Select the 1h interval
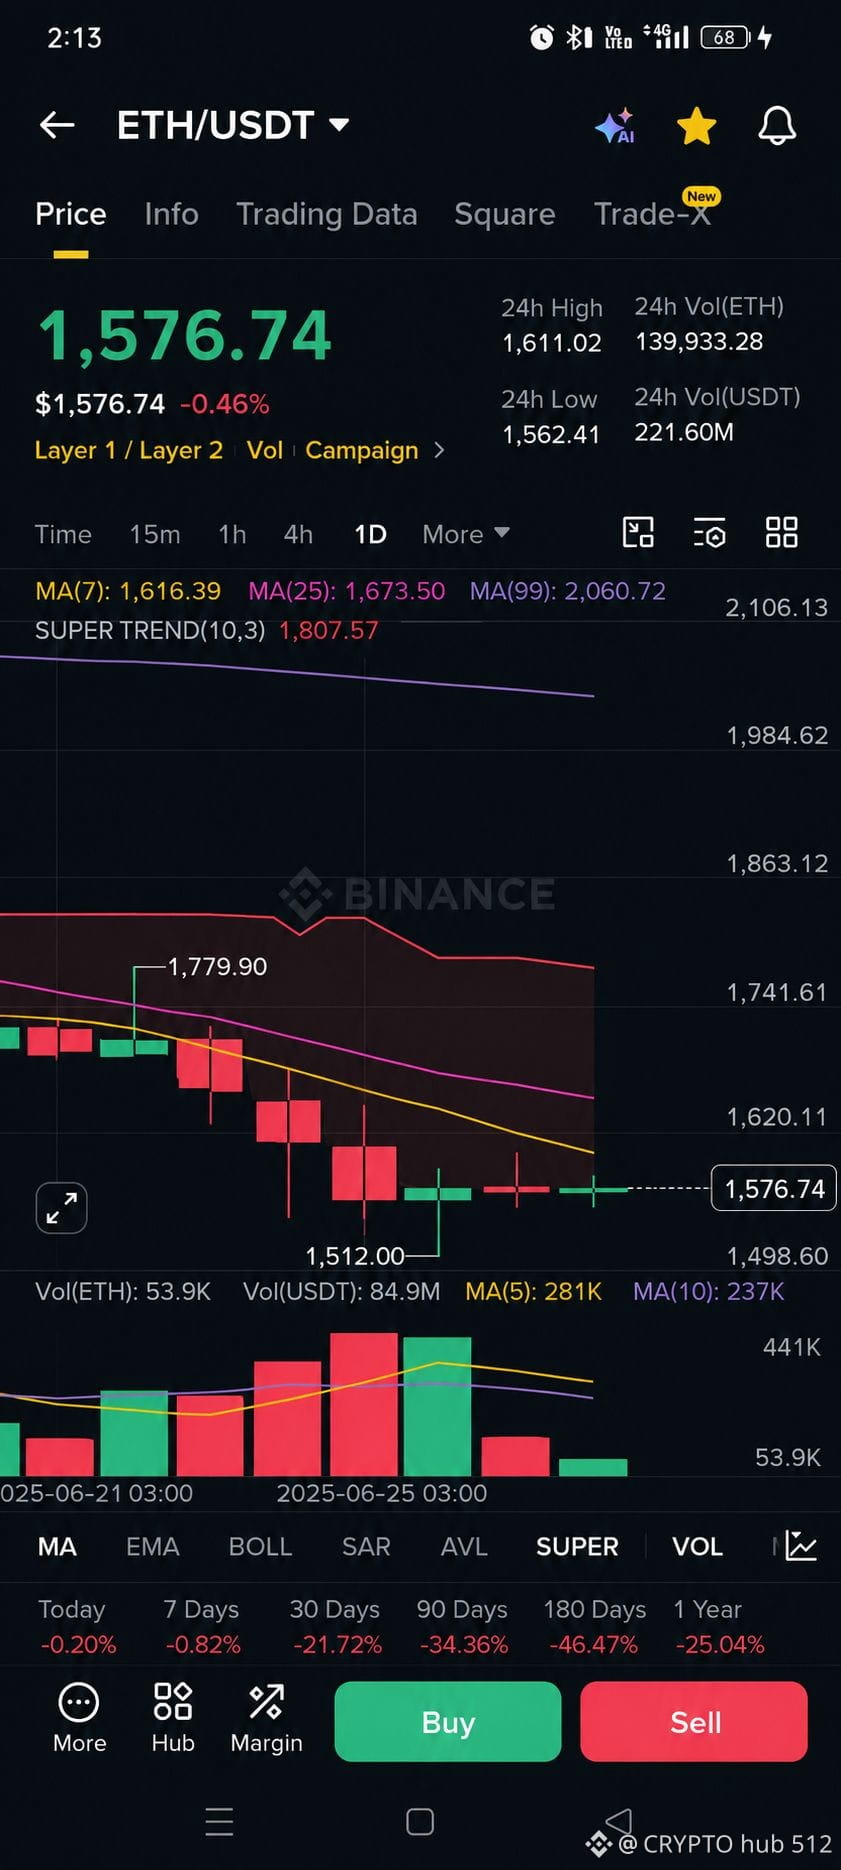Screen dimensions: 841x1870 coord(232,534)
